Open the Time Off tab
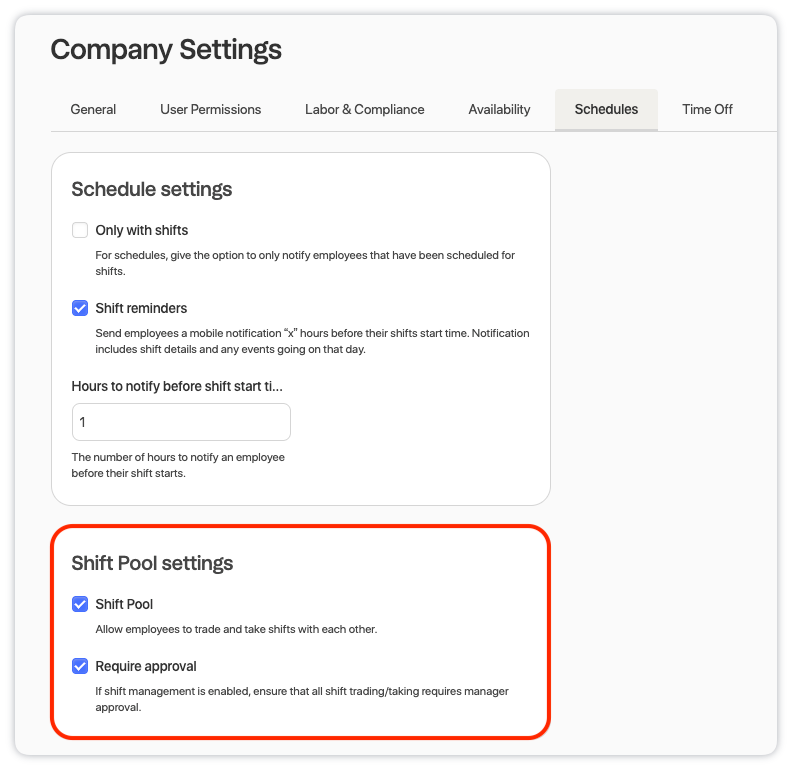792x770 pixels. [707, 109]
